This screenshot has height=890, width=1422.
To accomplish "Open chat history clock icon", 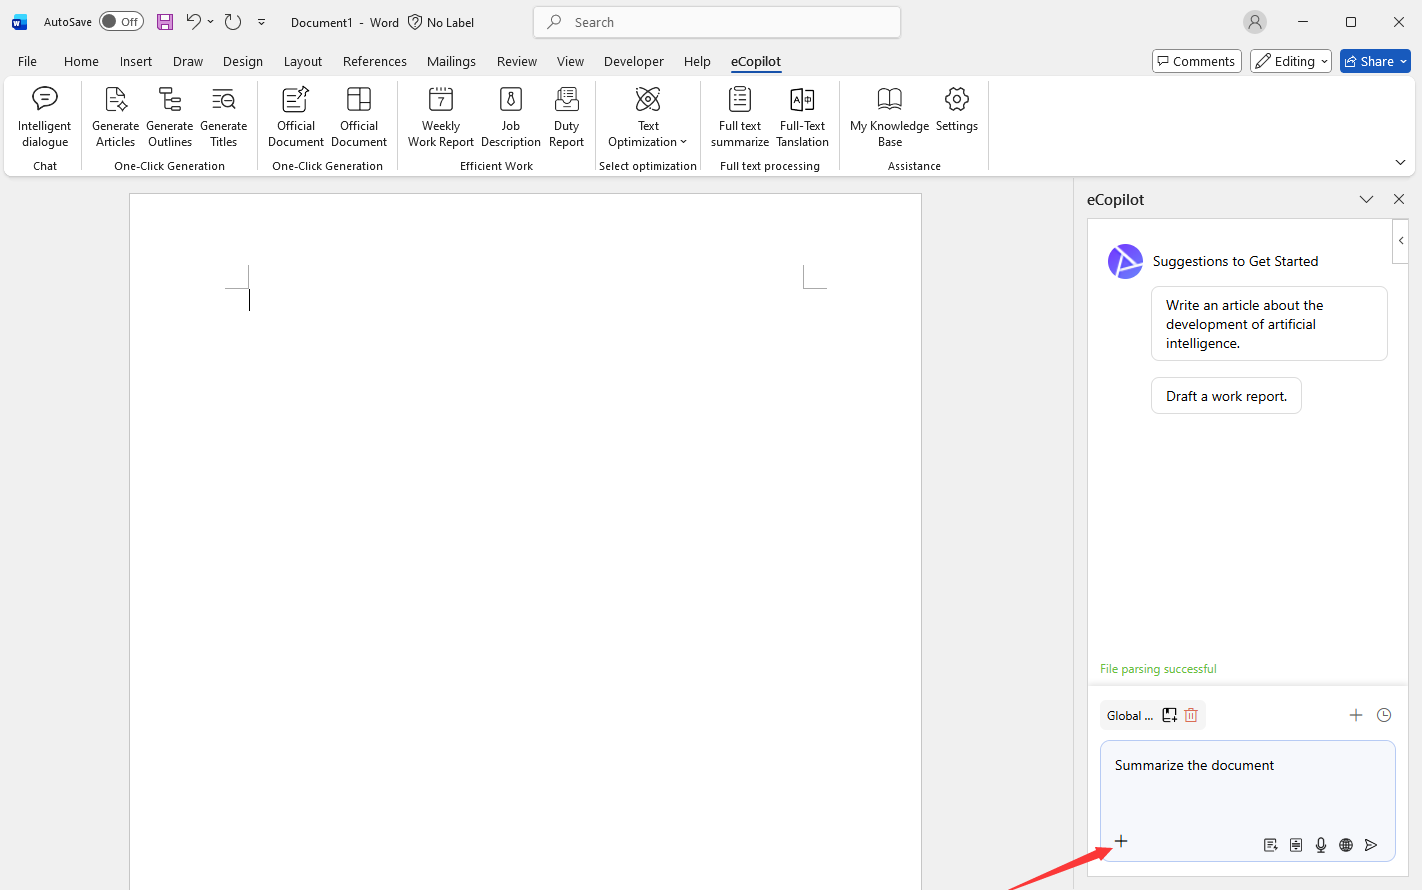I will (1384, 715).
